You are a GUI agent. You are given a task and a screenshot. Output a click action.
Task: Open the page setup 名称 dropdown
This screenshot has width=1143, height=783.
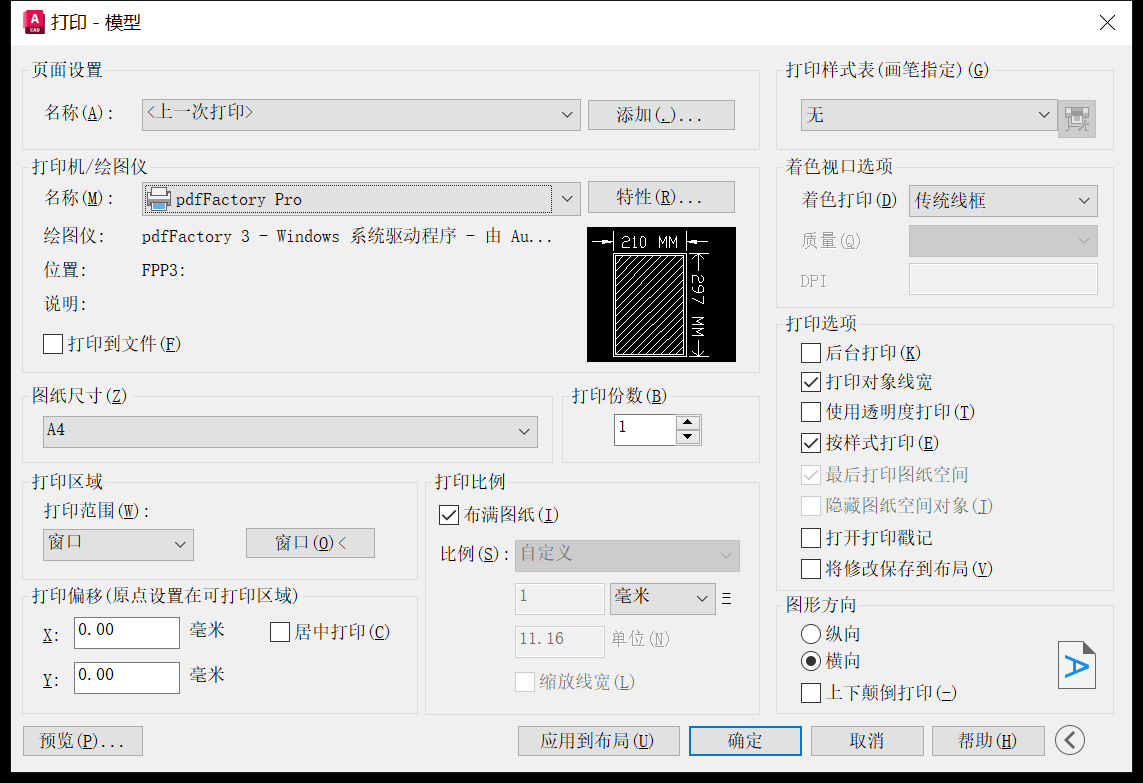[x=361, y=114]
